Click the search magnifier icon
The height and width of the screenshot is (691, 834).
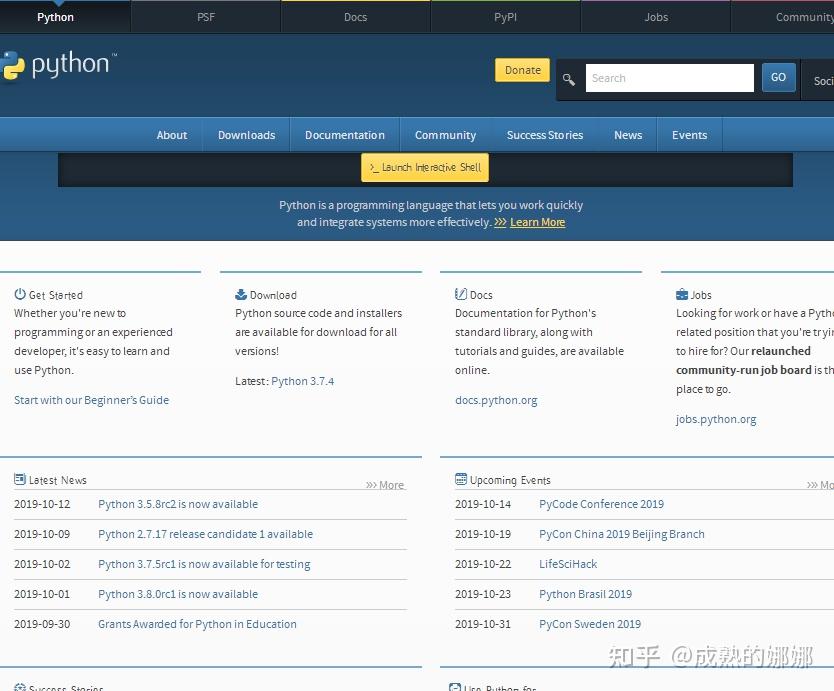tap(569, 78)
